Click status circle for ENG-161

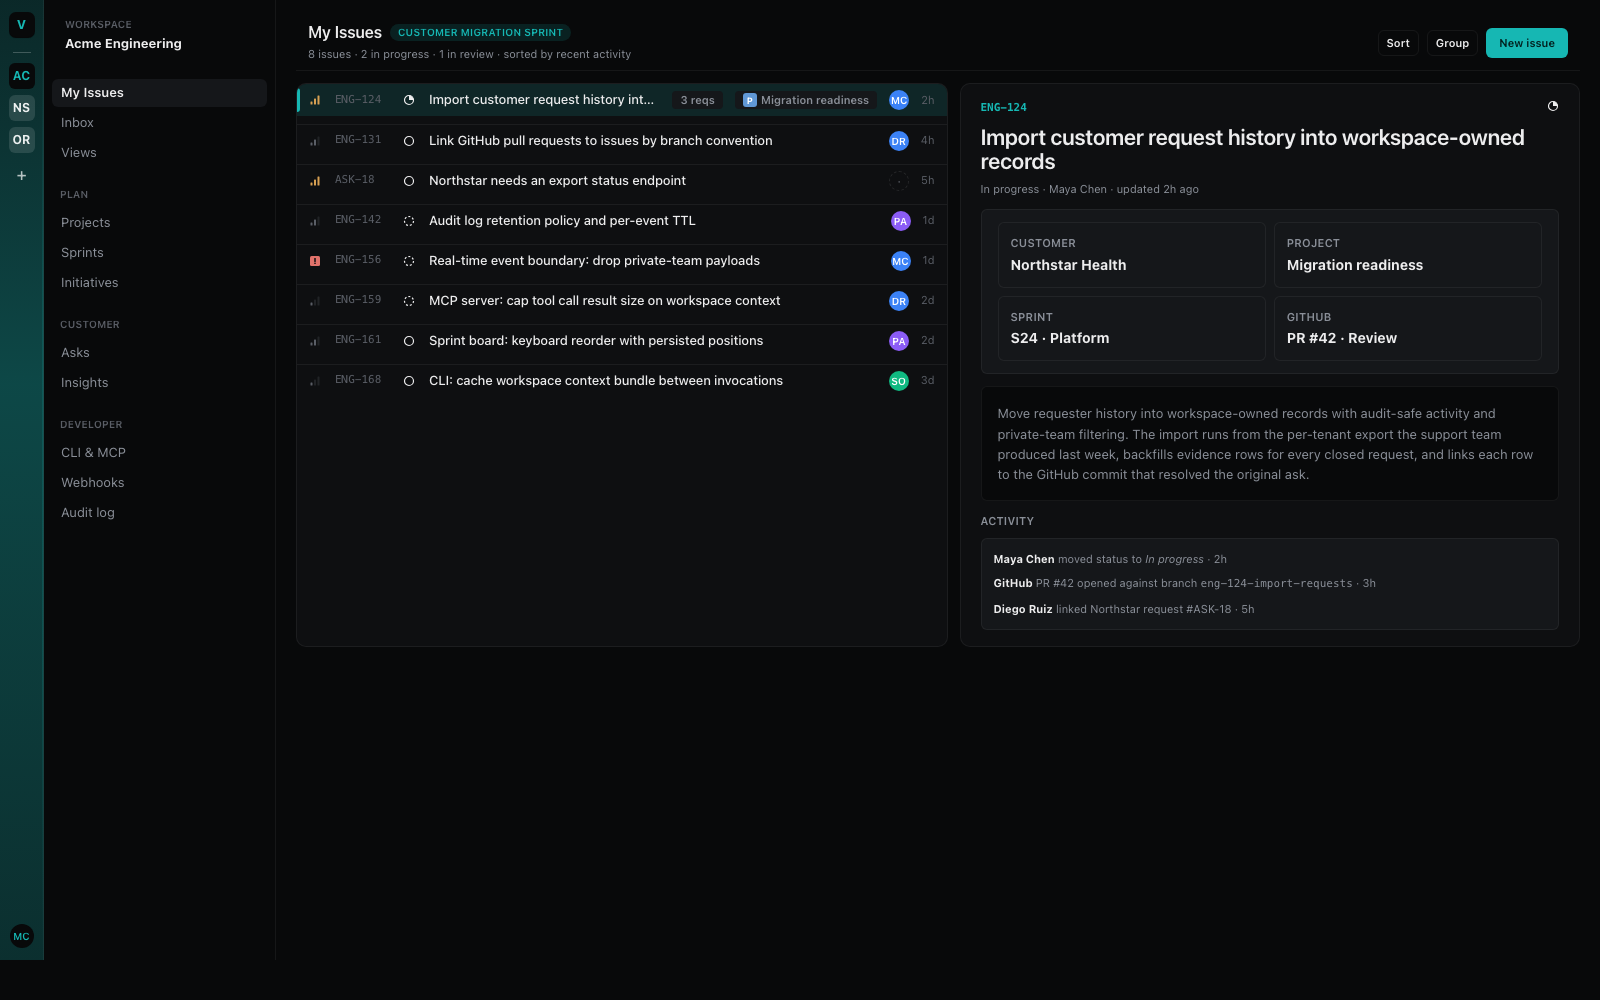(409, 341)
